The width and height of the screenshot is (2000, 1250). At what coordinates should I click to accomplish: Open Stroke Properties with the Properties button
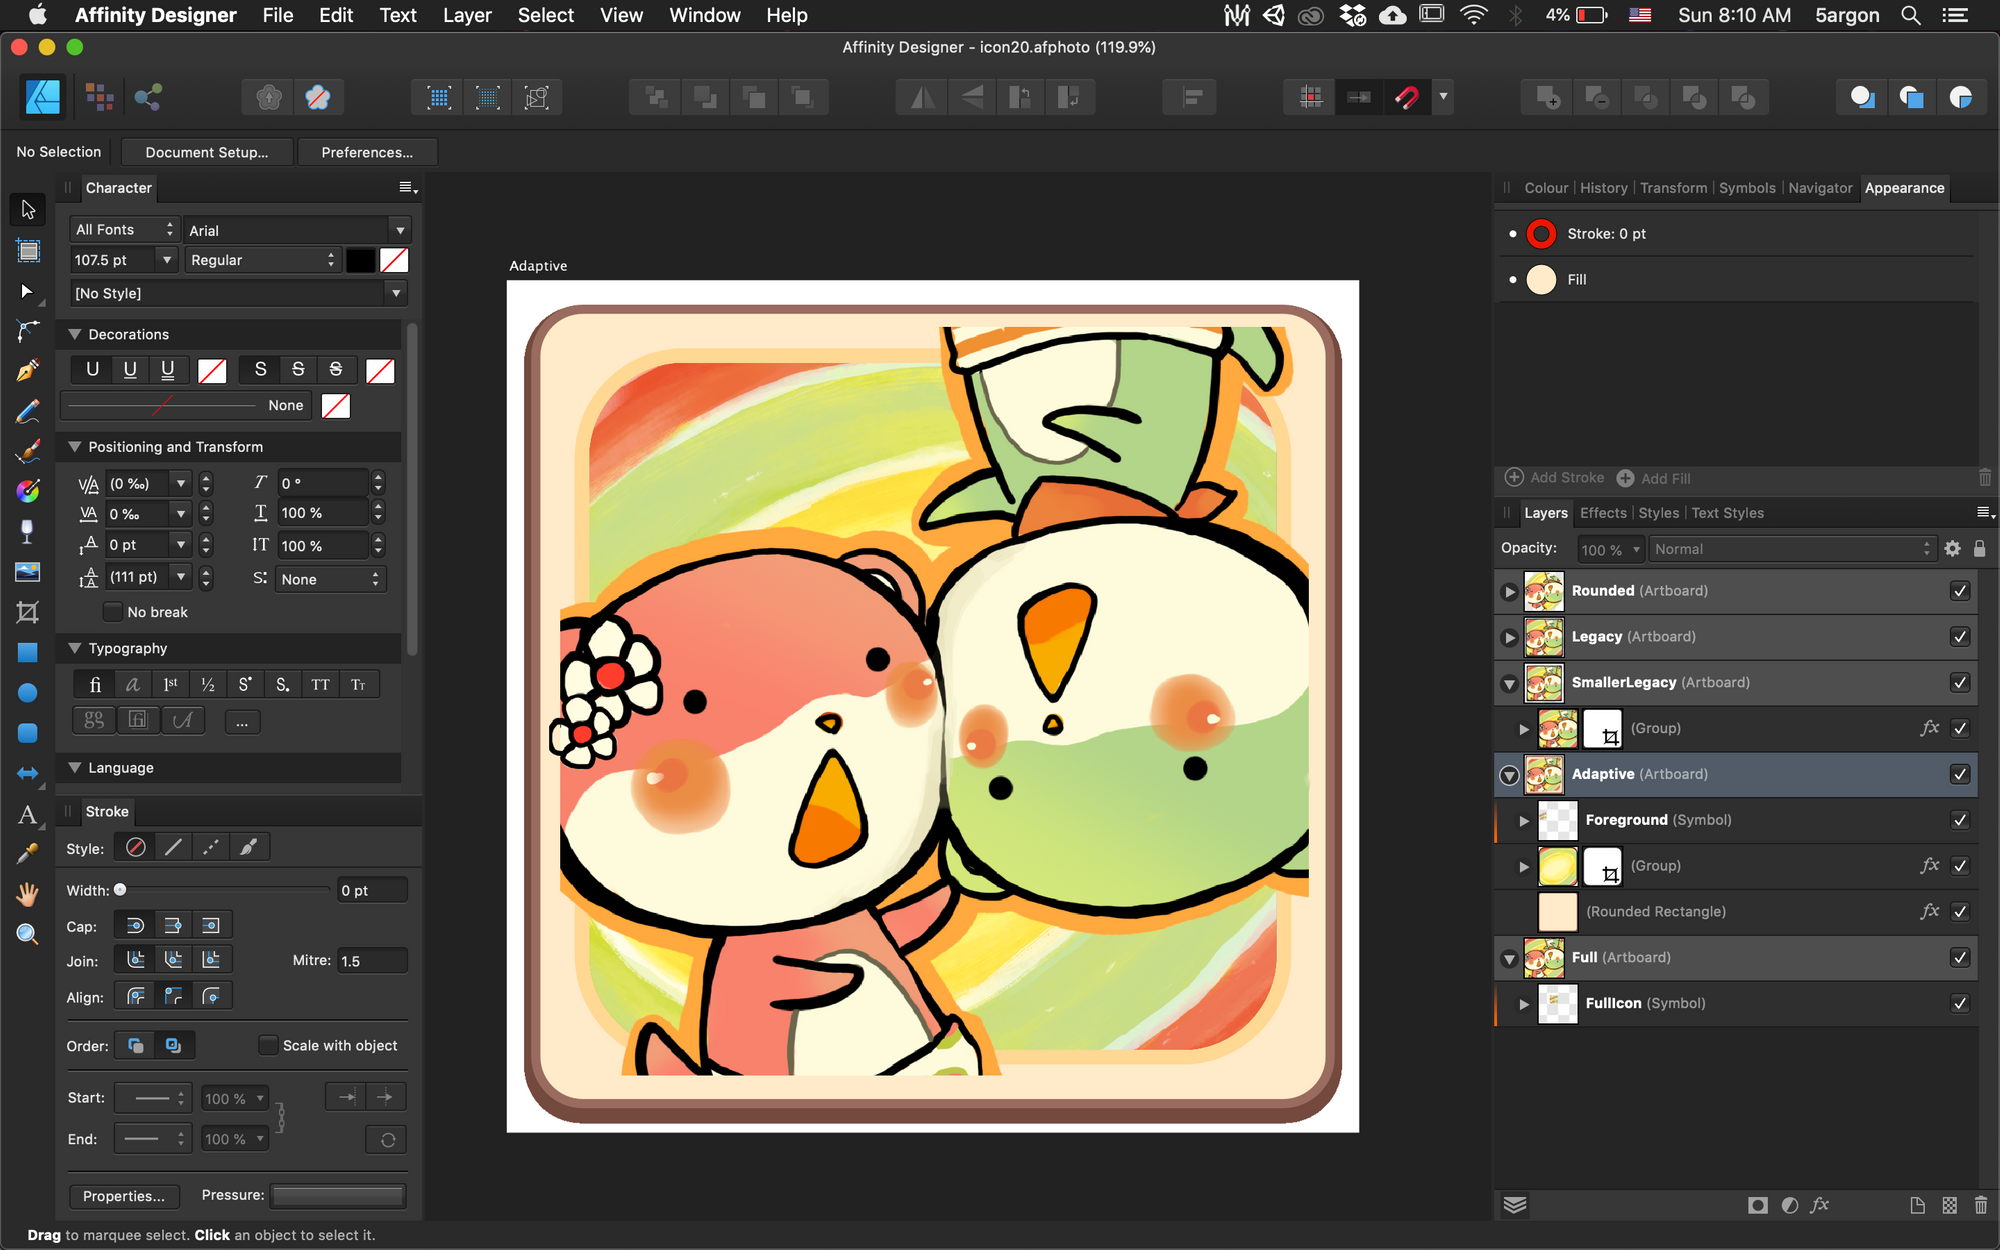click(123, 1196)
